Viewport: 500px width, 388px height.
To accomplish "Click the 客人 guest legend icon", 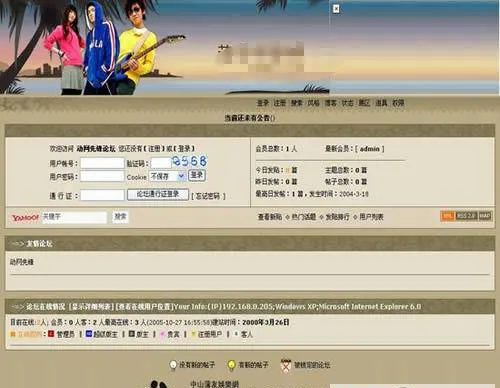I will pos(236,333).
